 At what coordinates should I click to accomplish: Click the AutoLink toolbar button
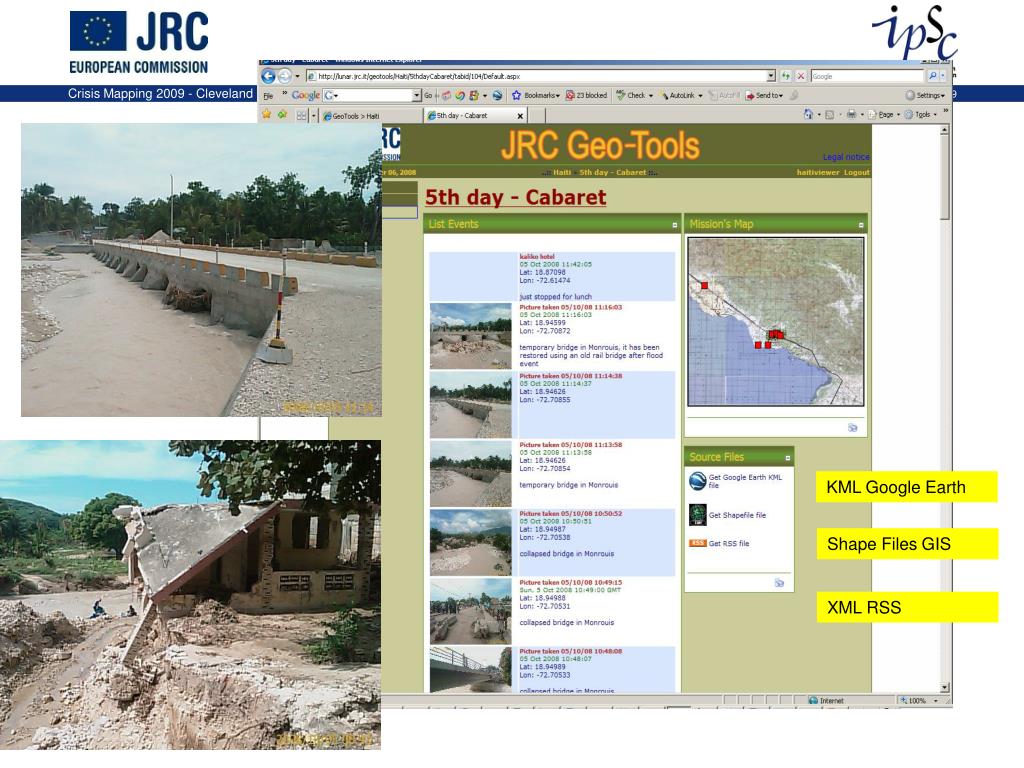click(681, 95)
